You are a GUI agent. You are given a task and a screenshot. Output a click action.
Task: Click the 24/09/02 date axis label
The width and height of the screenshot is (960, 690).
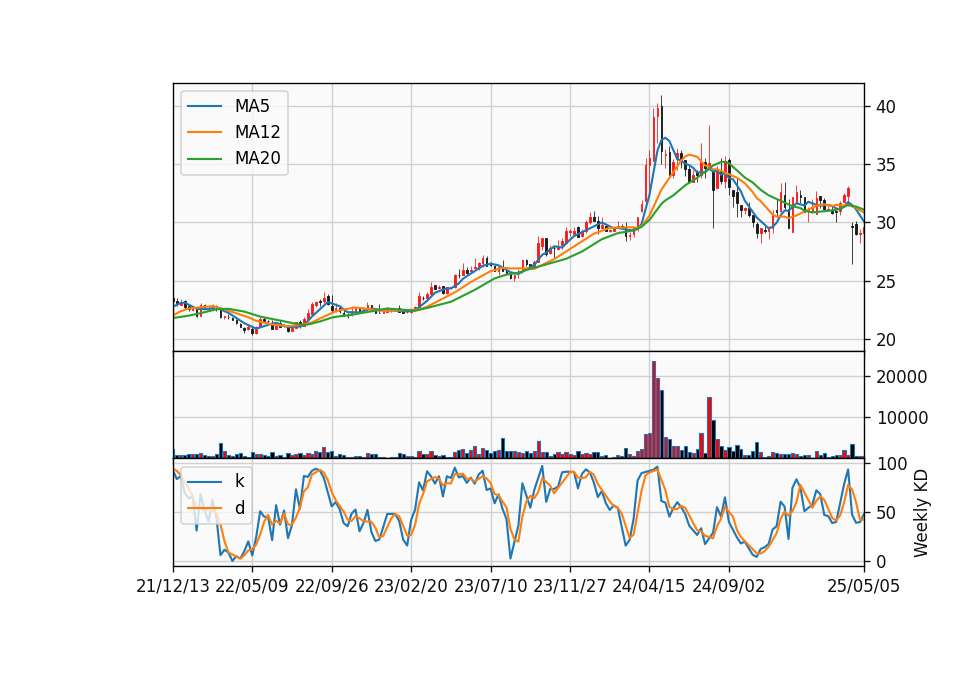(x=729, y=586)
